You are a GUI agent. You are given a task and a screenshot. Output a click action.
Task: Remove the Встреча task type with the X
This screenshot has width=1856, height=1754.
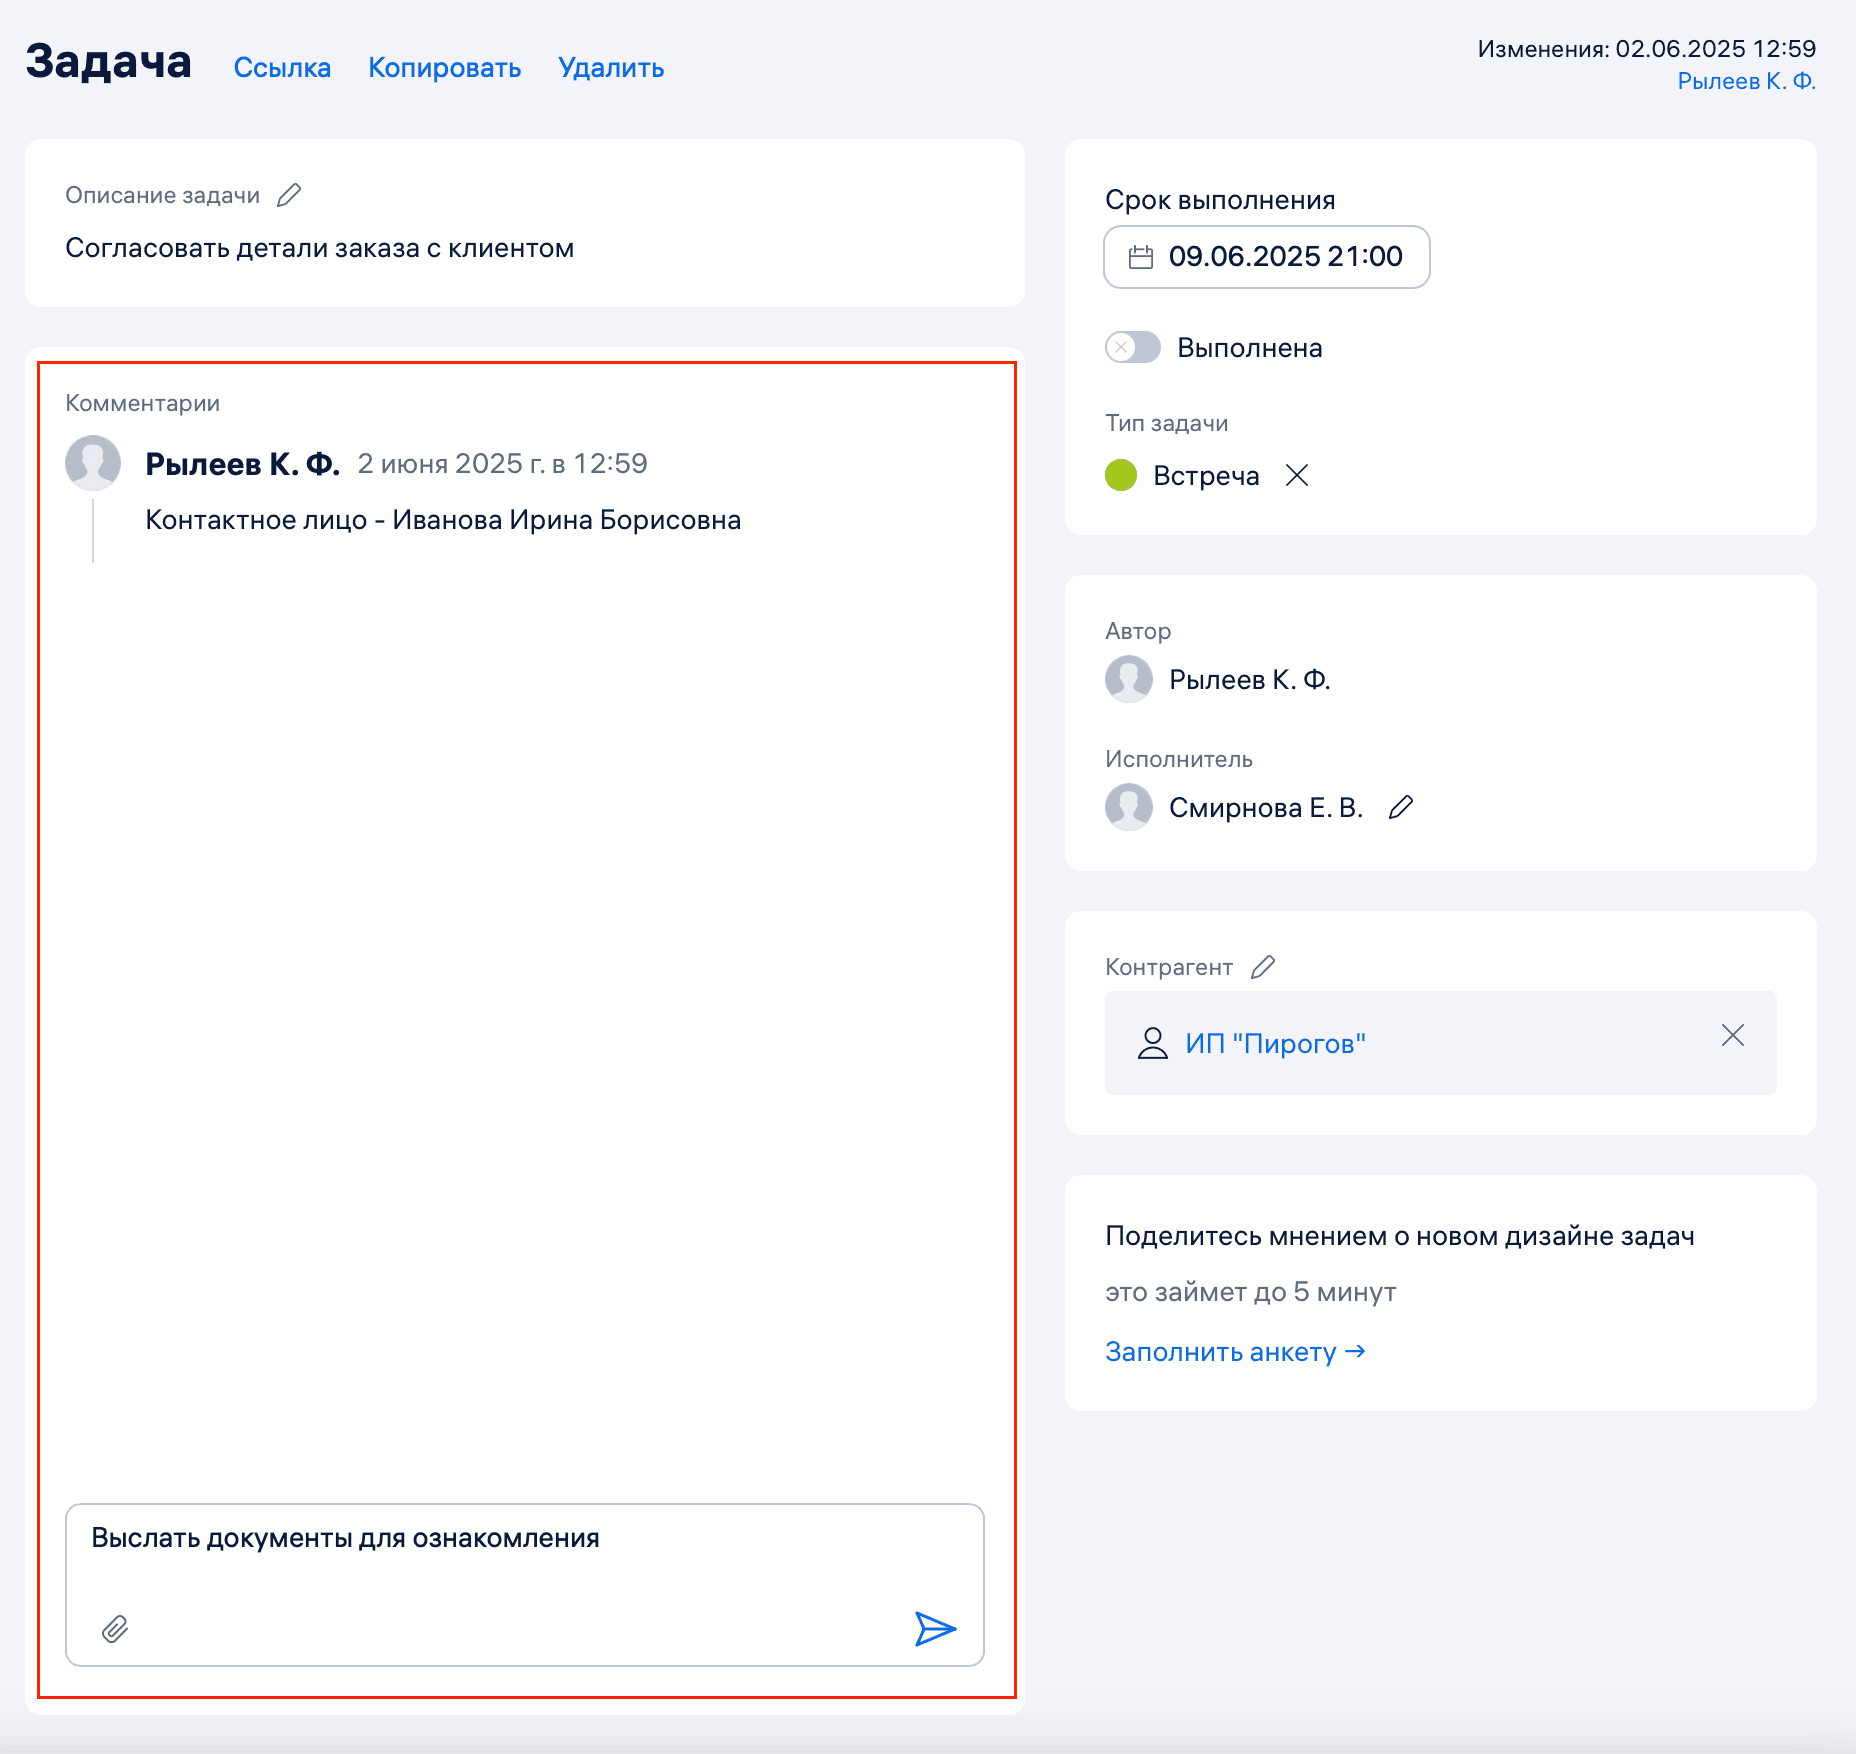pos(1299,476)
